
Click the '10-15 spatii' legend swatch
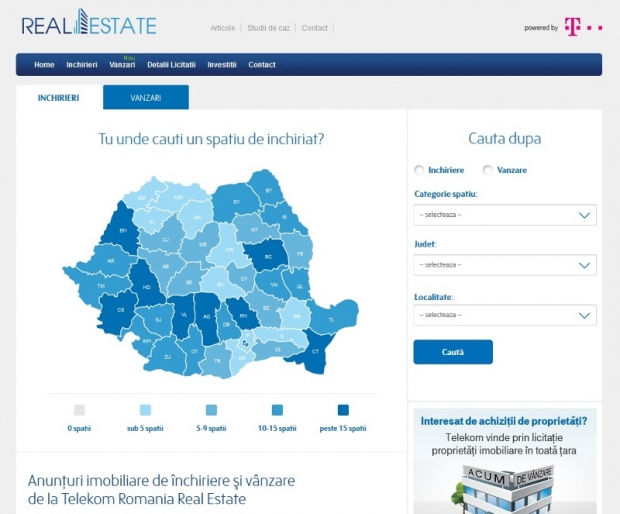(x=277, y=410)
